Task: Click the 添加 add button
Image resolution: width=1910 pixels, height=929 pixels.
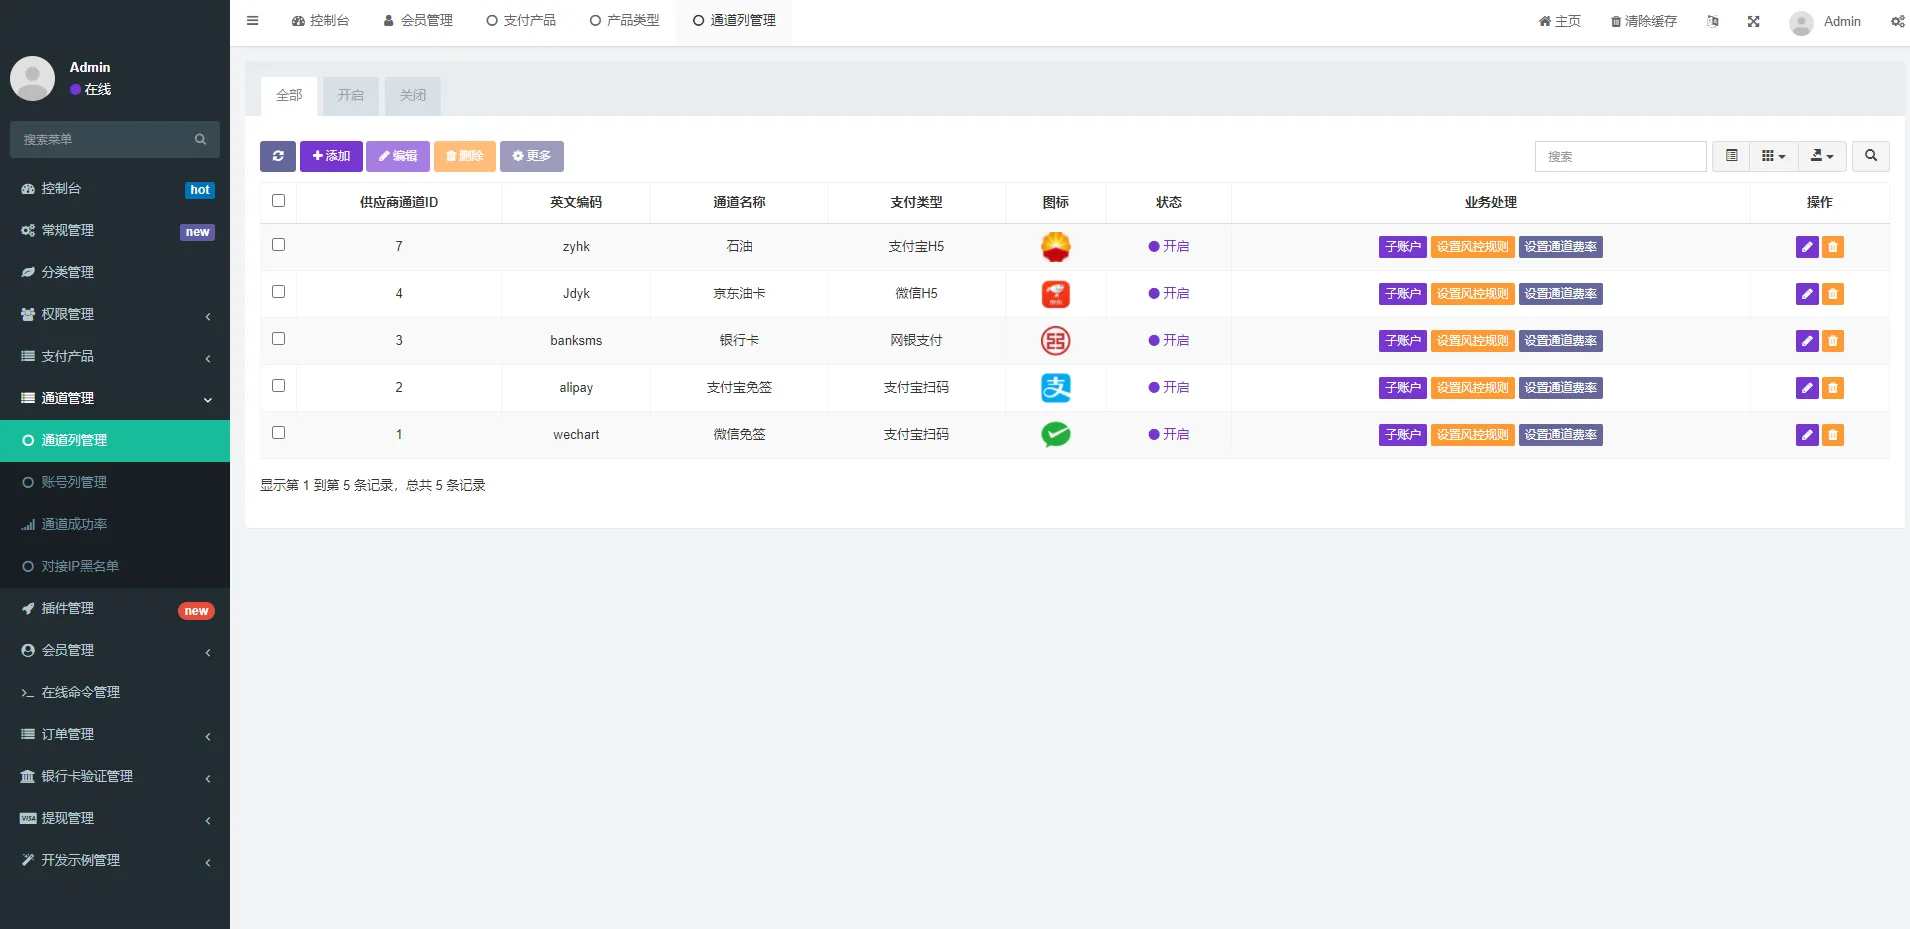Action: tap(331, 156)
